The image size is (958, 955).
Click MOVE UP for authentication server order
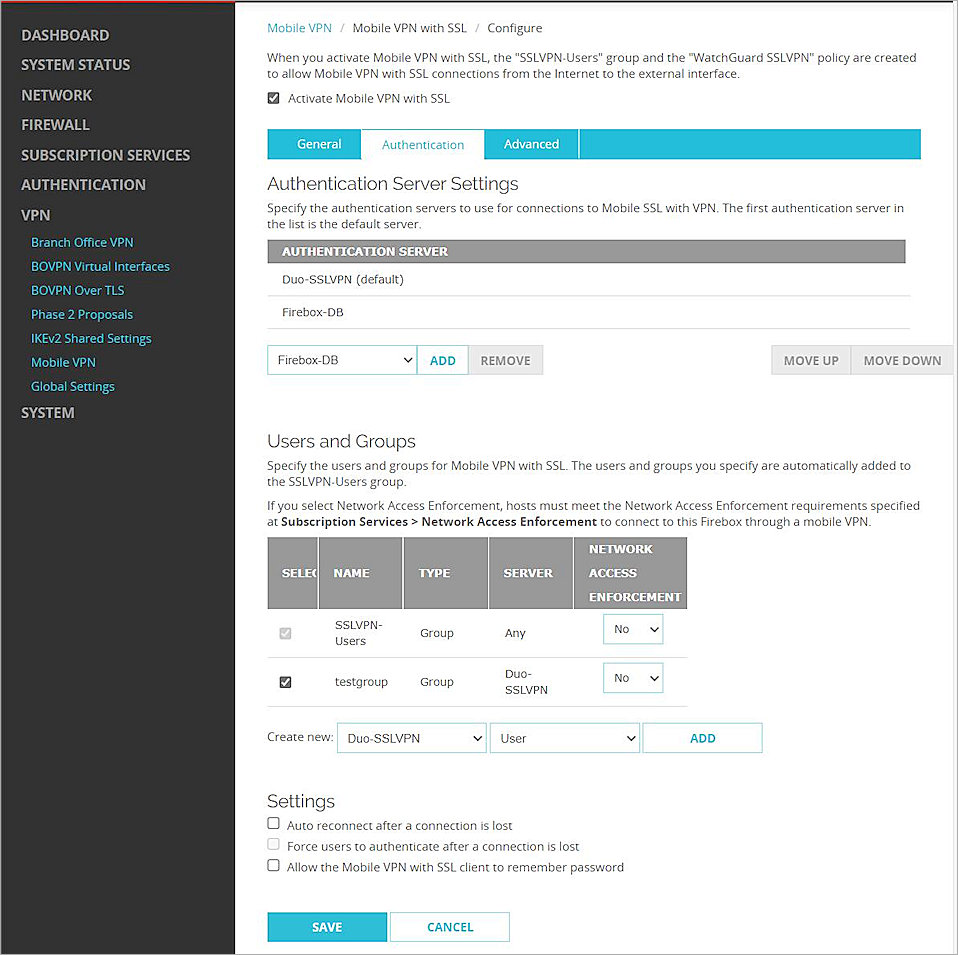pyautogui.click(x=810, y=359)
